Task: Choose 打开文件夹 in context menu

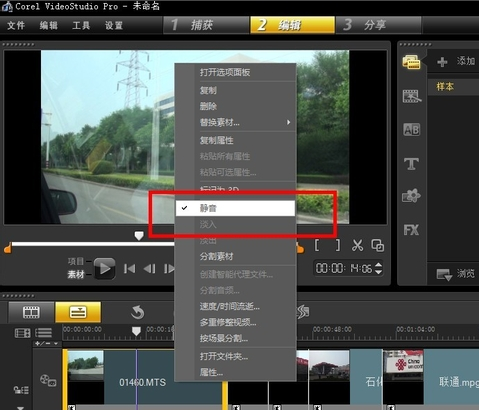Action: pyautogui.click(x=224, y=356)
